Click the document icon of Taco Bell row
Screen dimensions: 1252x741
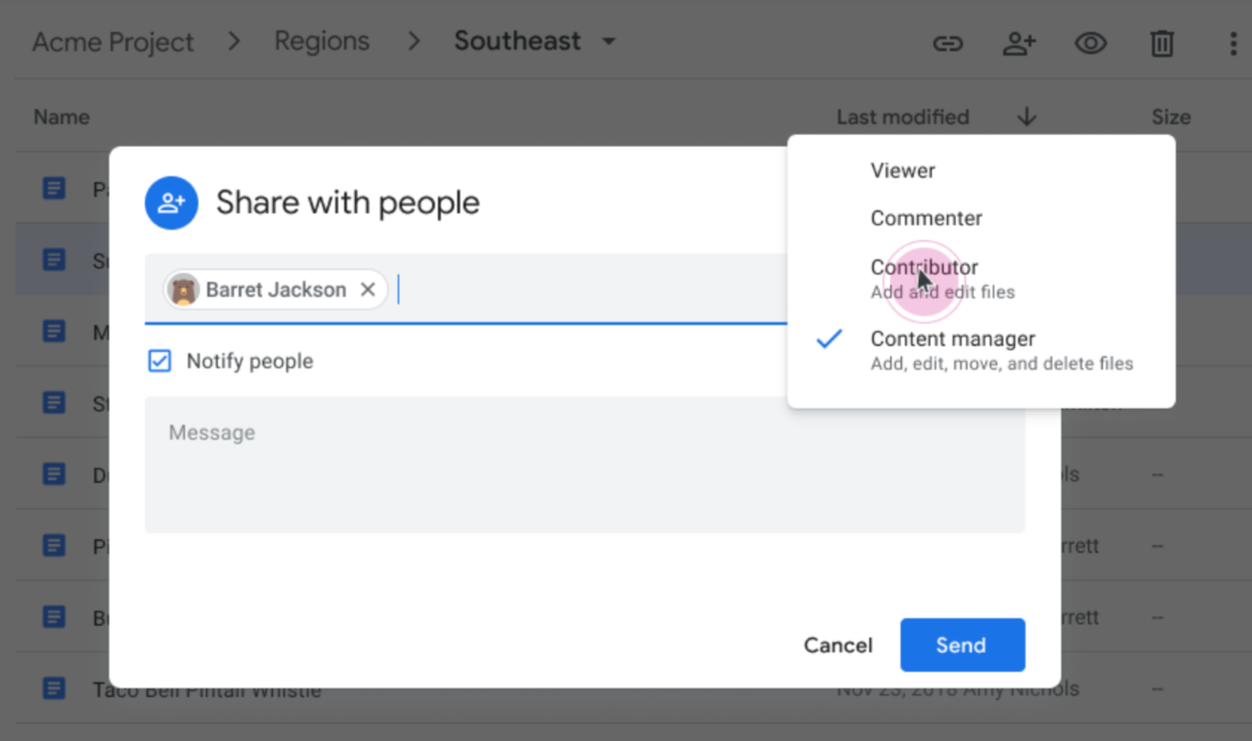(x=54, y=689)
